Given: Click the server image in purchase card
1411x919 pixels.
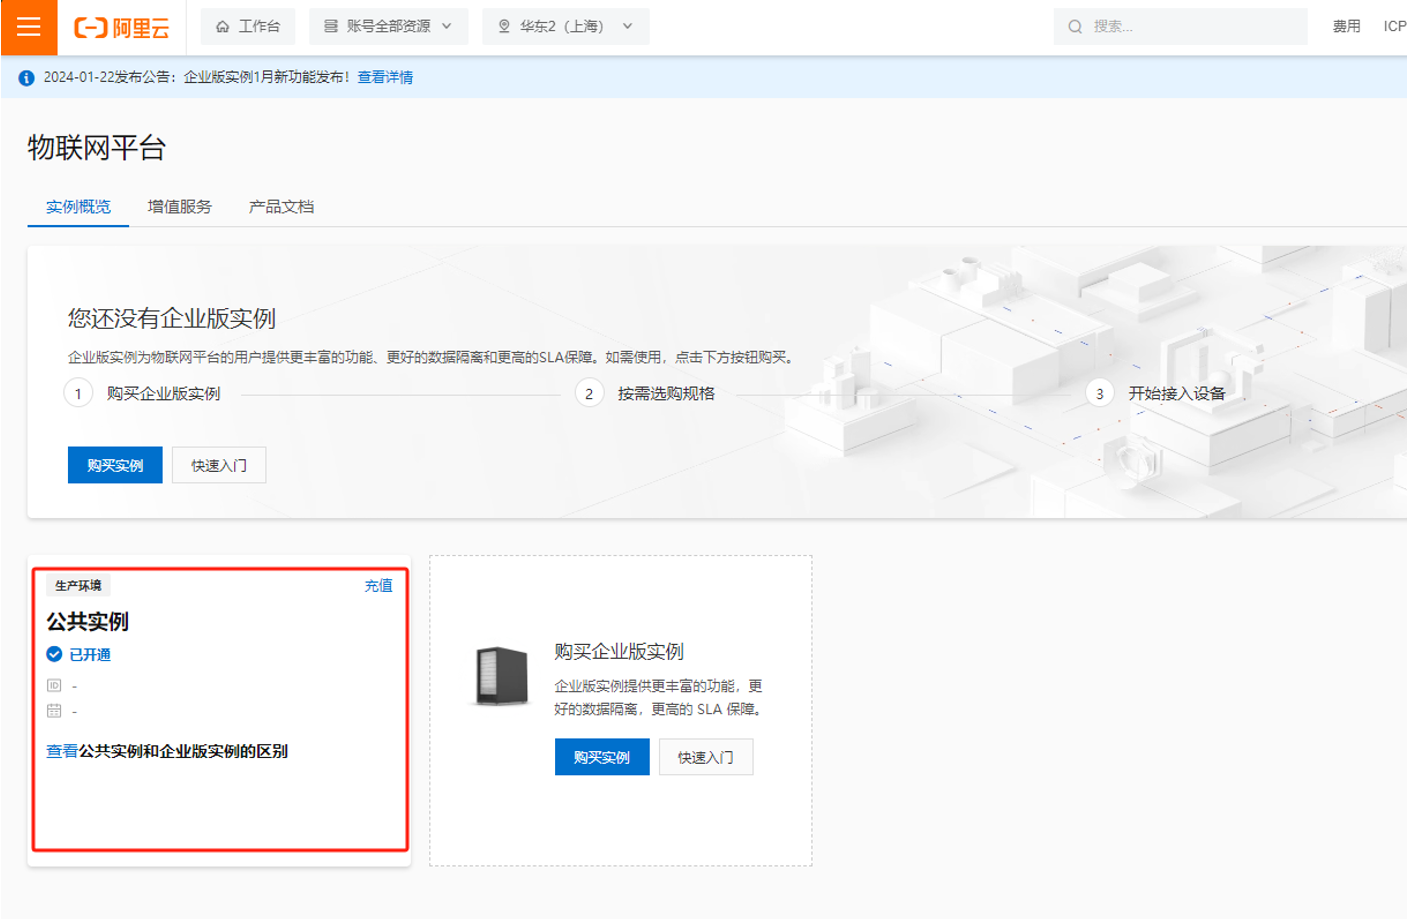Looking at the screenshot, I should 502,676.
